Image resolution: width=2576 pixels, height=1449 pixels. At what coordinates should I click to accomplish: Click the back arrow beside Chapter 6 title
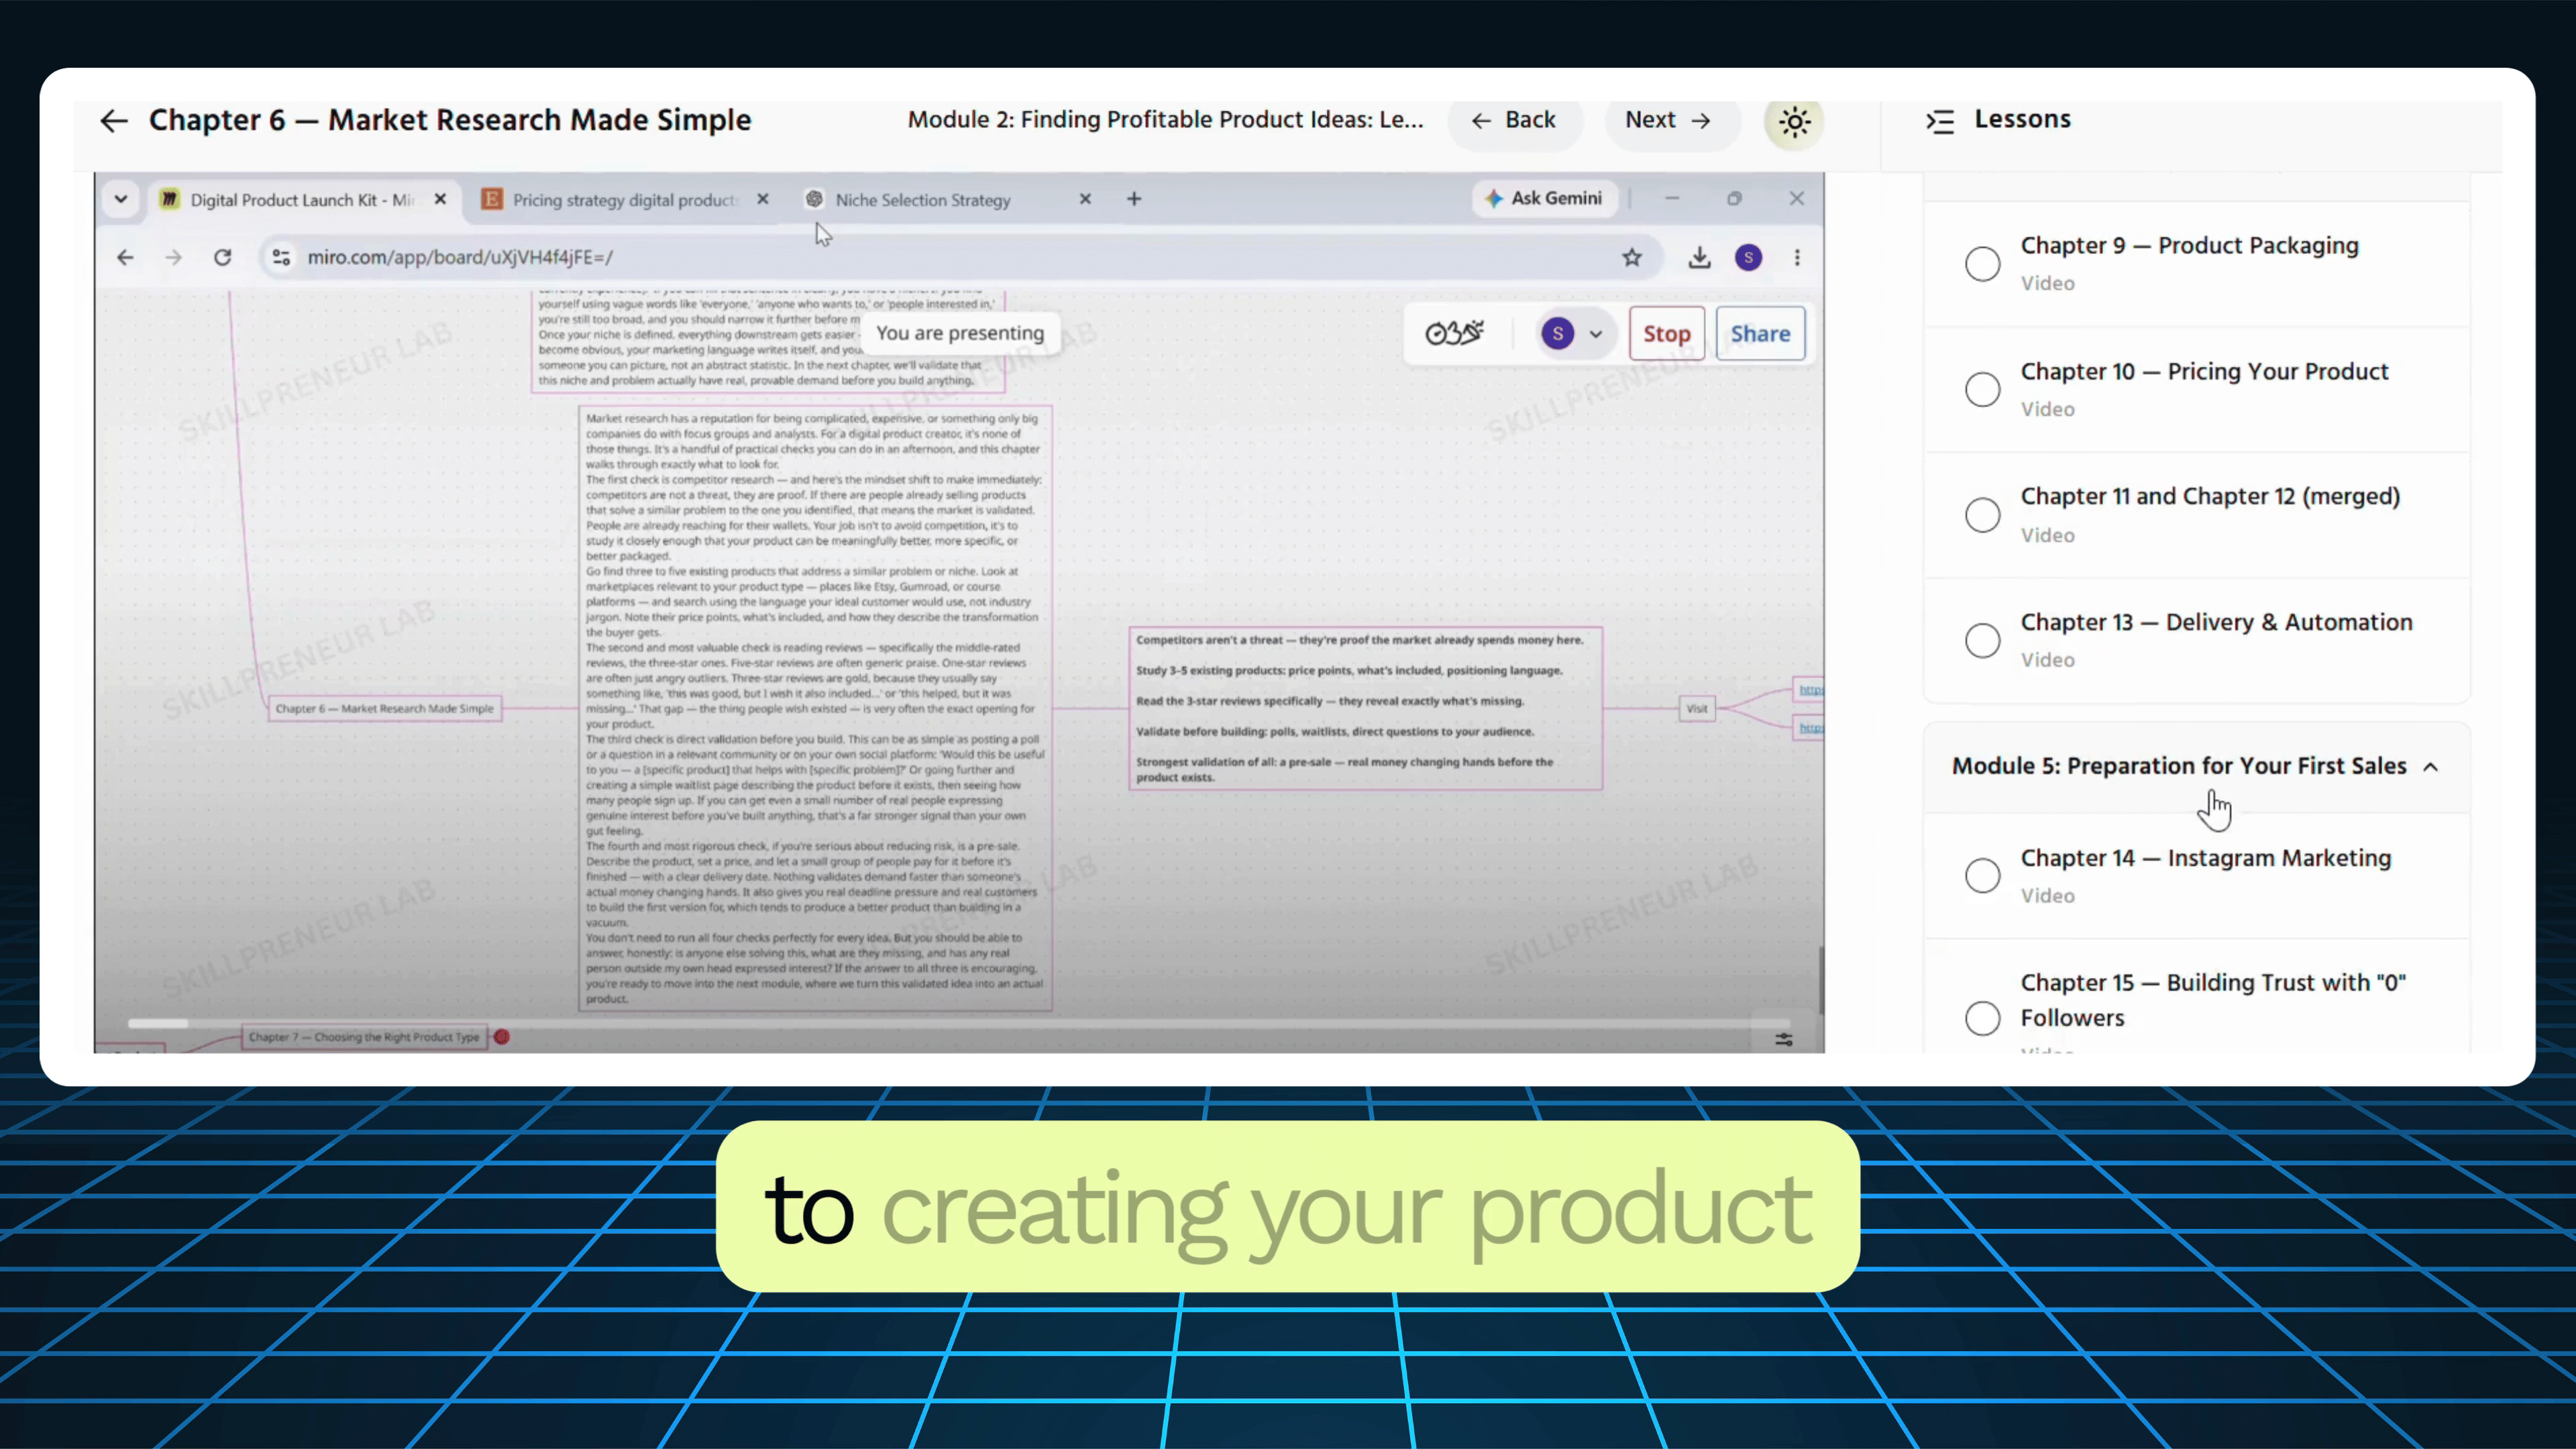(114, 121)
